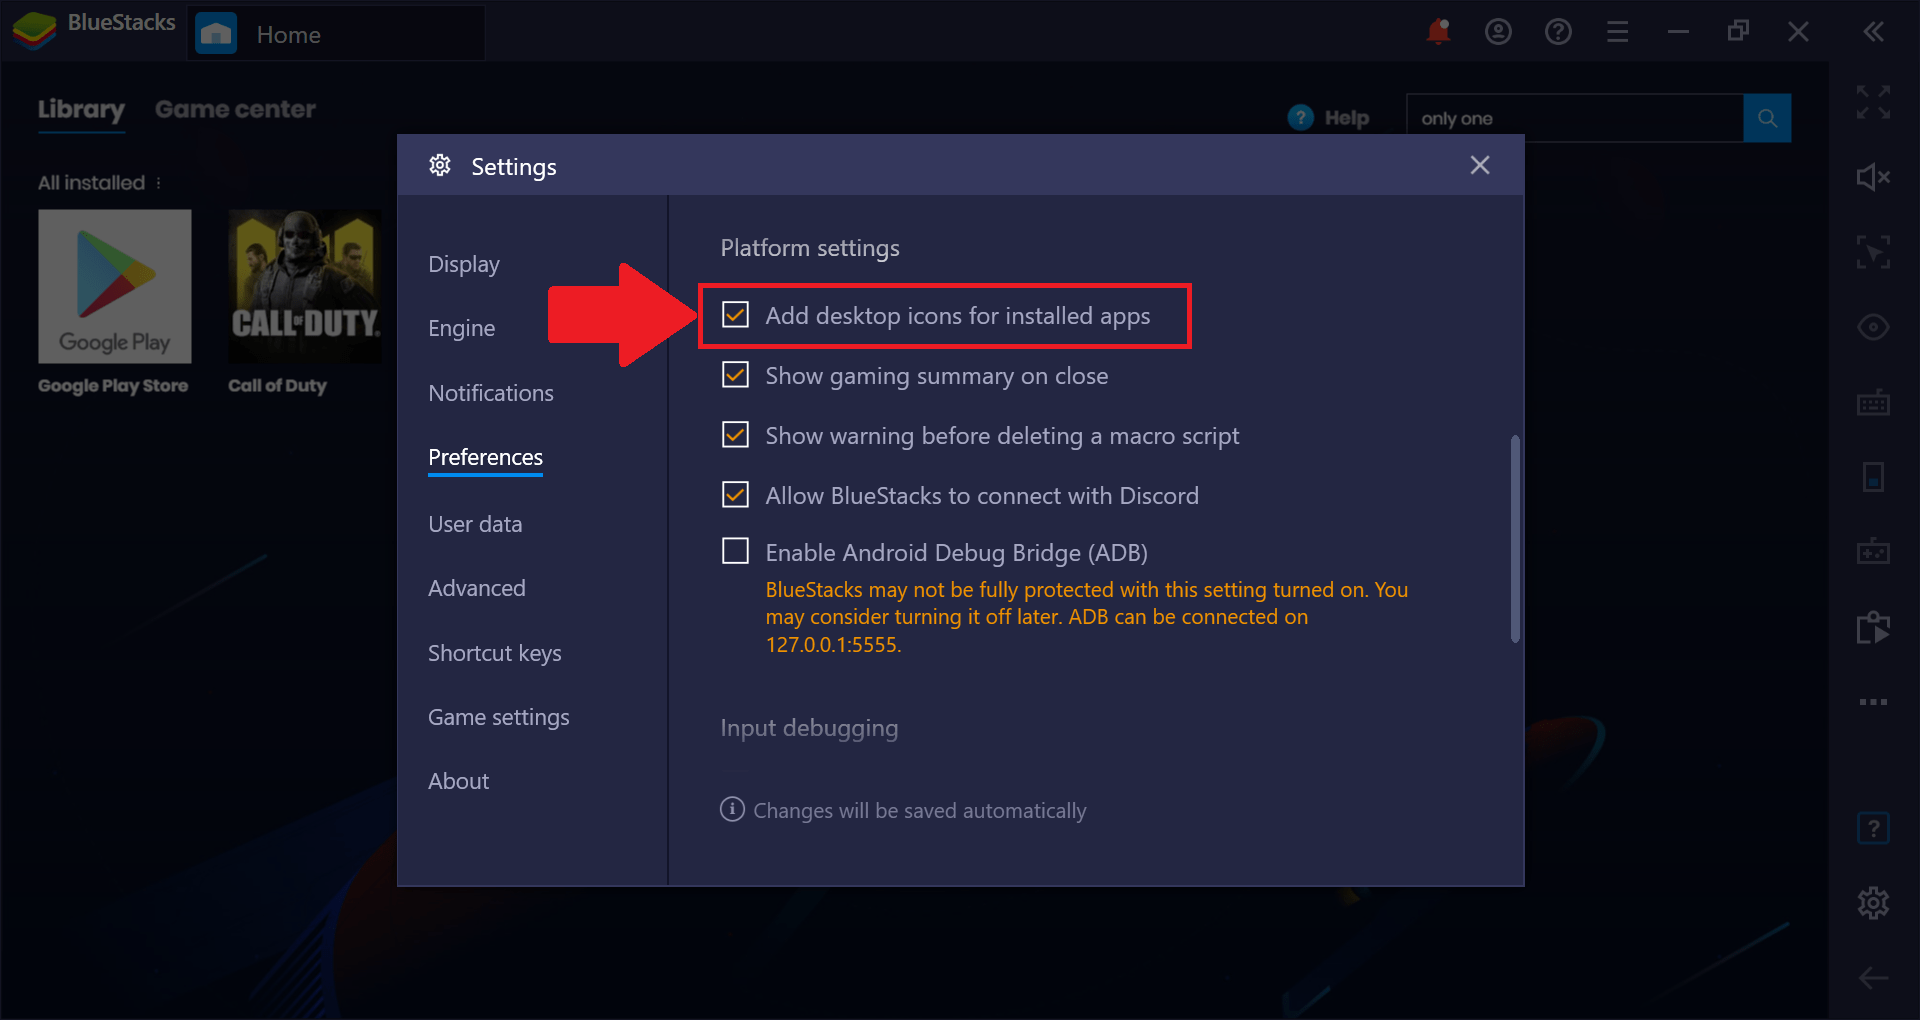This screenshot has width=1920, height=1020.
Task: Click the Help link text
Action: pos(1346,118)
